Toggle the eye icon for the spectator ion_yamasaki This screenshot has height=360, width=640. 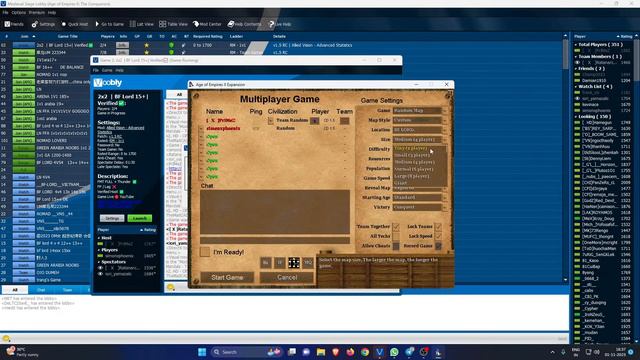[100, 274]
